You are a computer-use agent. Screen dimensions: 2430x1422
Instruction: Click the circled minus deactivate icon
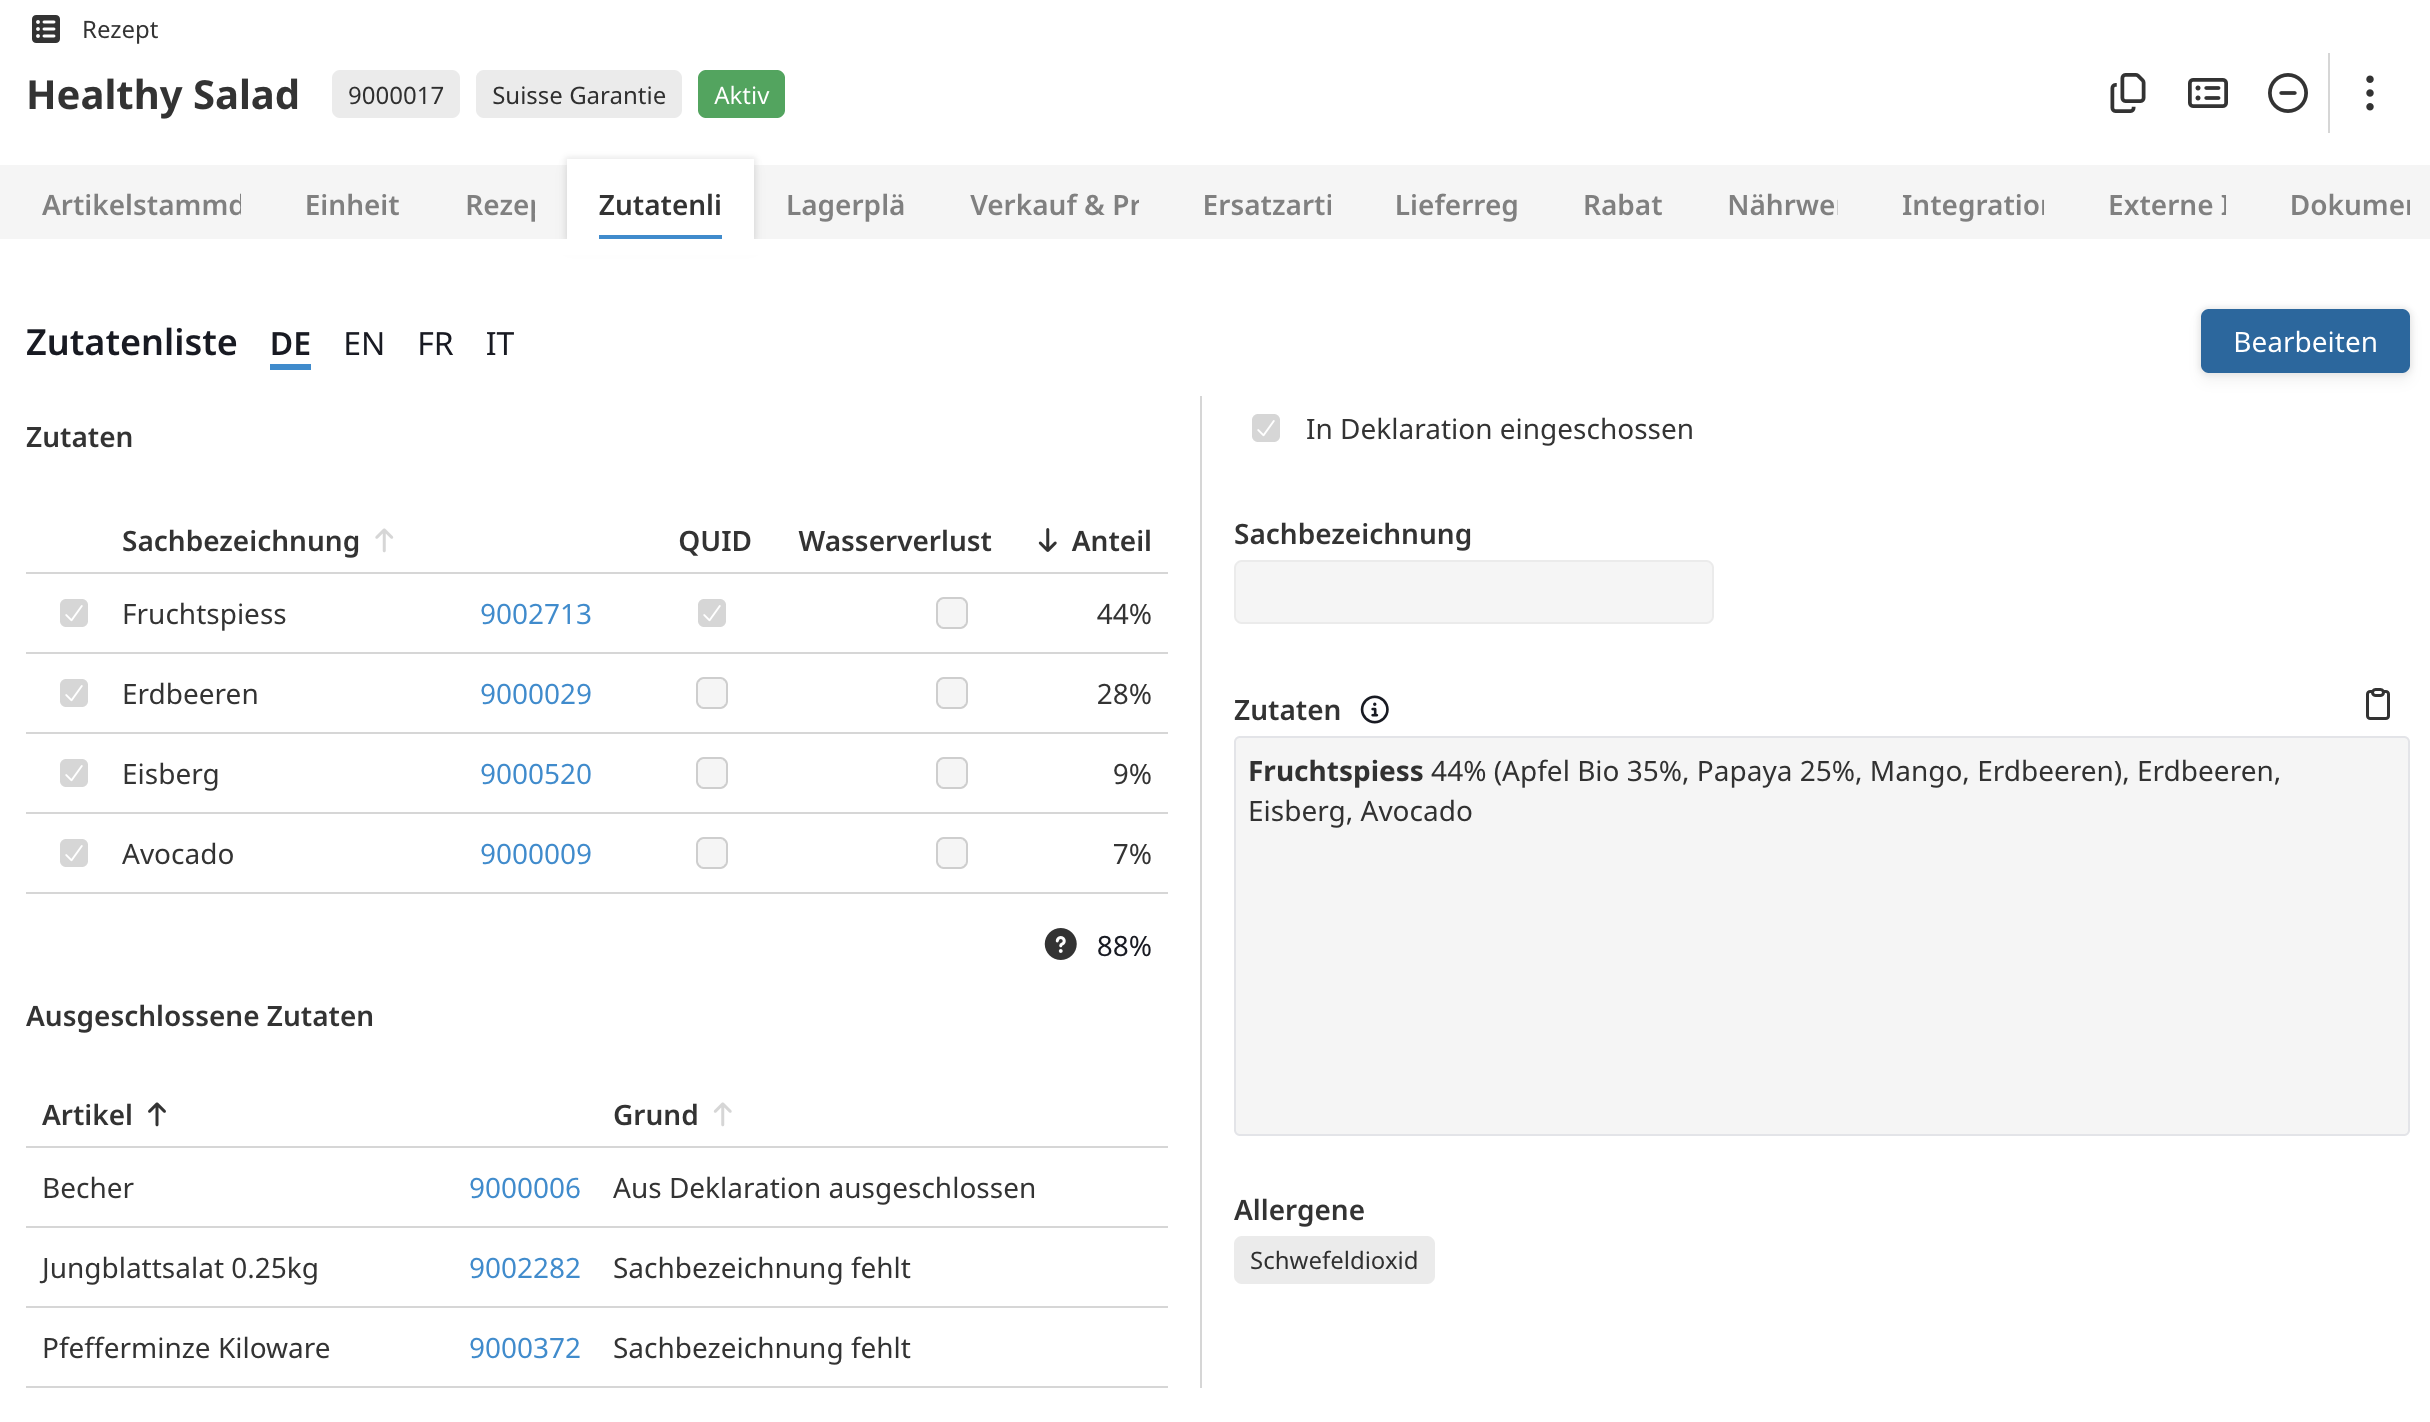pos(2287,94)
